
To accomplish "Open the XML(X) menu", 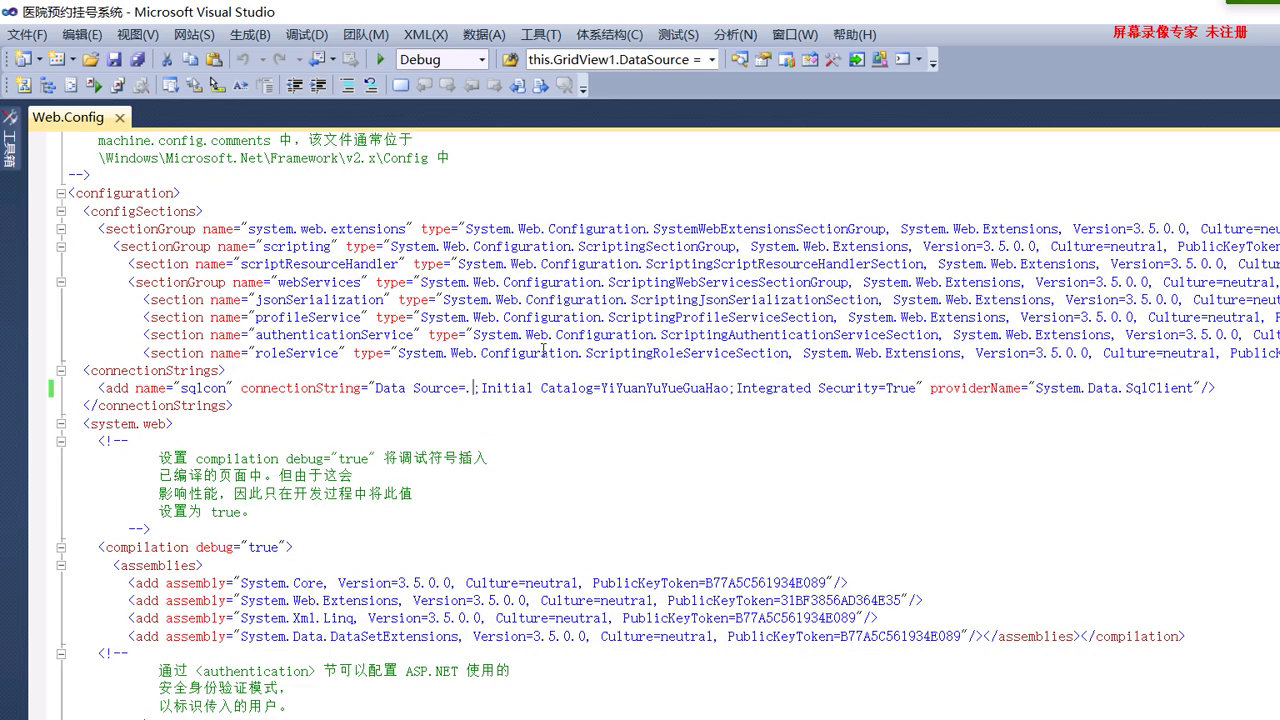I will pos(426,35).
